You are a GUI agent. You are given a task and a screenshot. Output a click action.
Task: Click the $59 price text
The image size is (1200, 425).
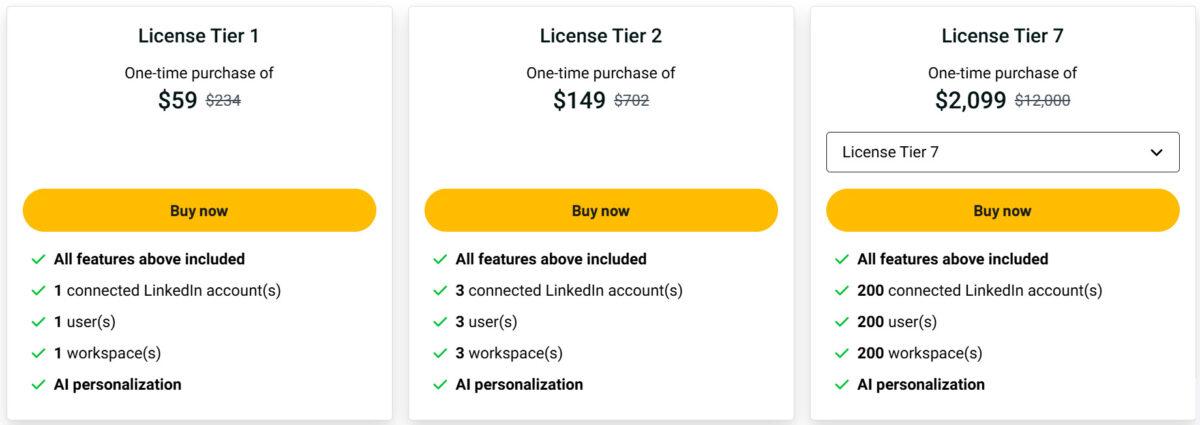point(178,100)
